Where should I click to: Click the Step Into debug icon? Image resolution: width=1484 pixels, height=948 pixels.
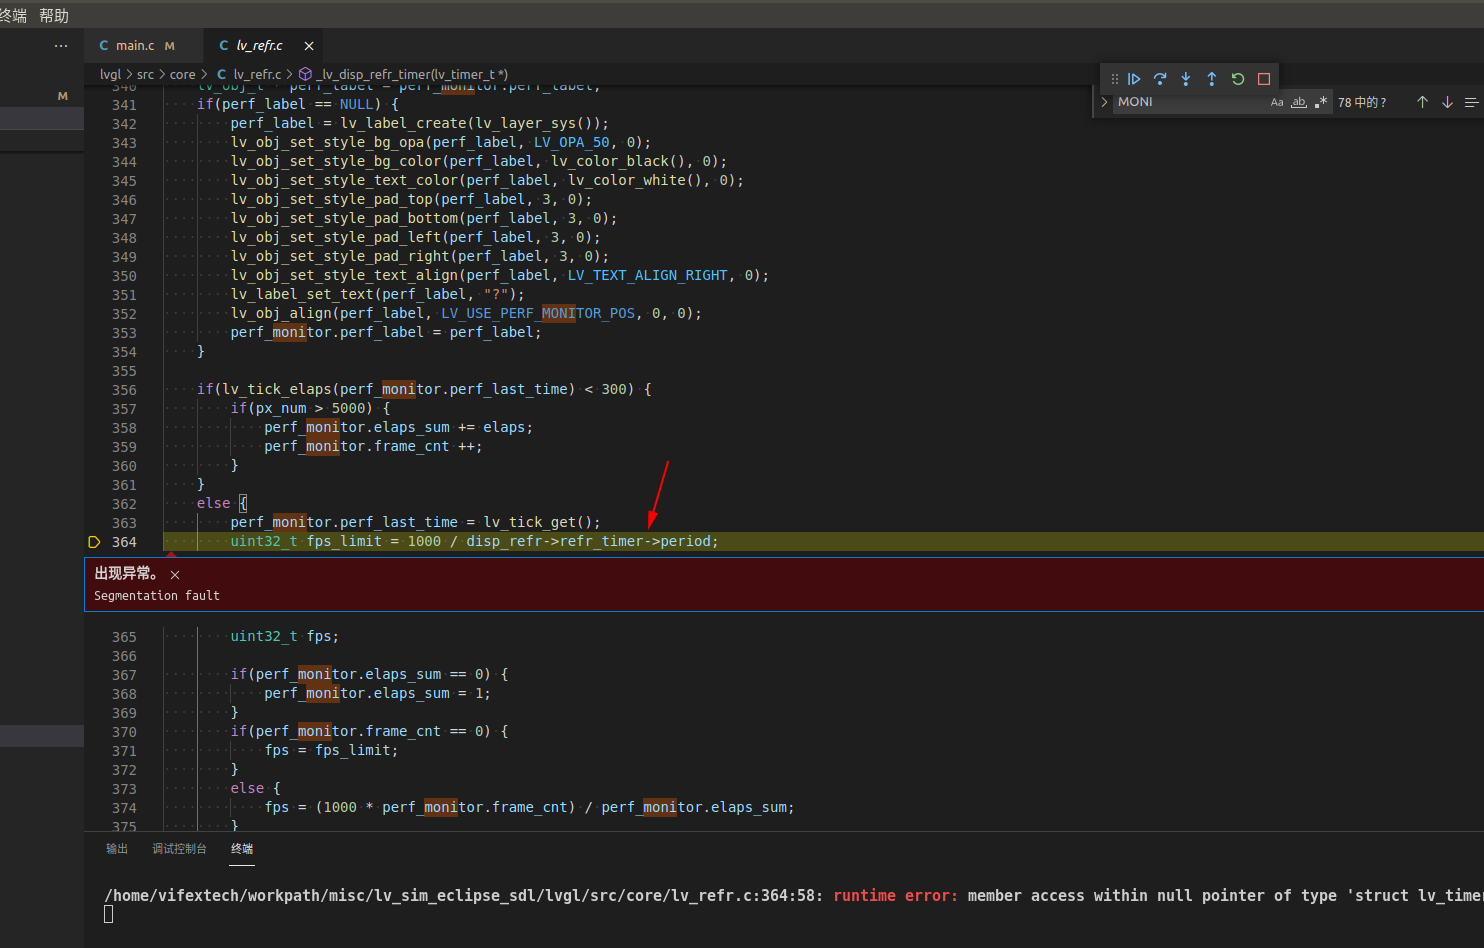click(1186, 78)
